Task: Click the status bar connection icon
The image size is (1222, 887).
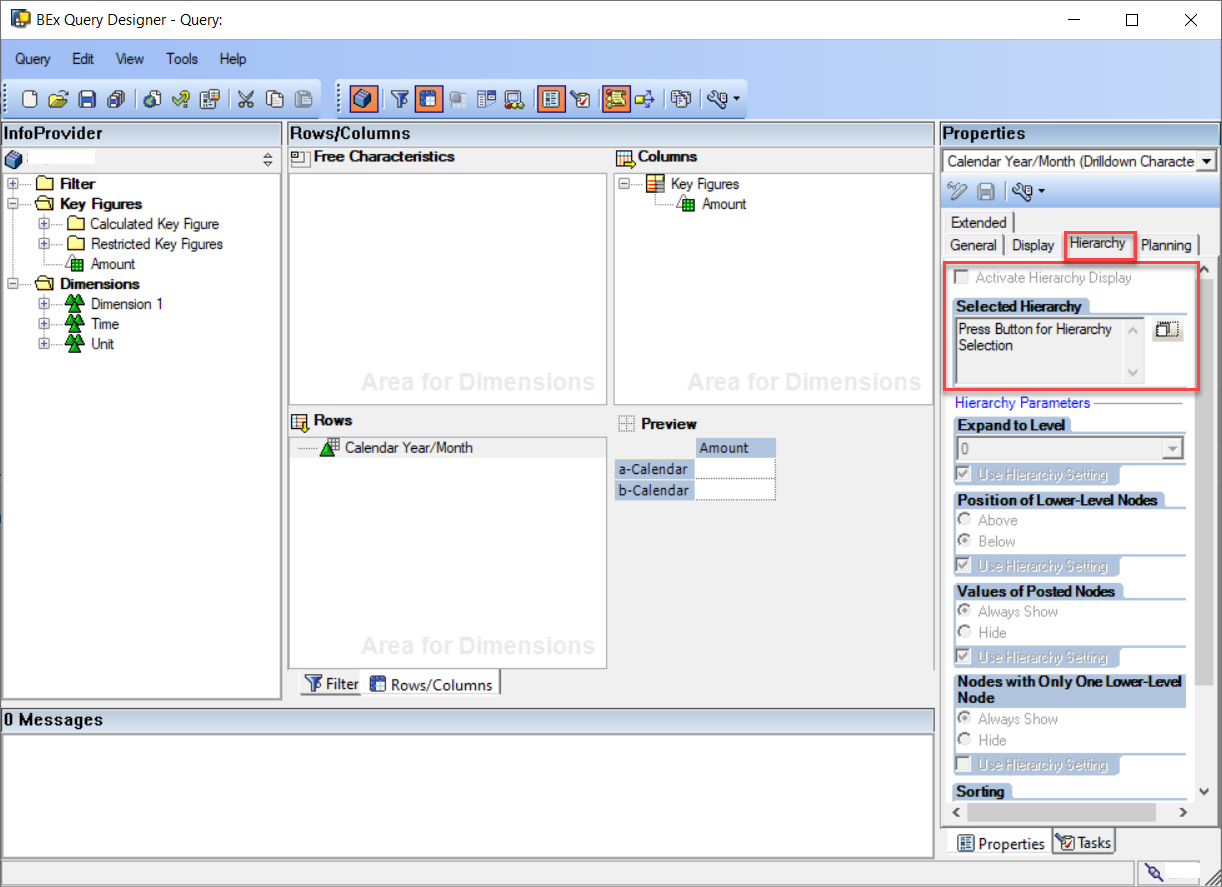Action: pos(1154,872)
